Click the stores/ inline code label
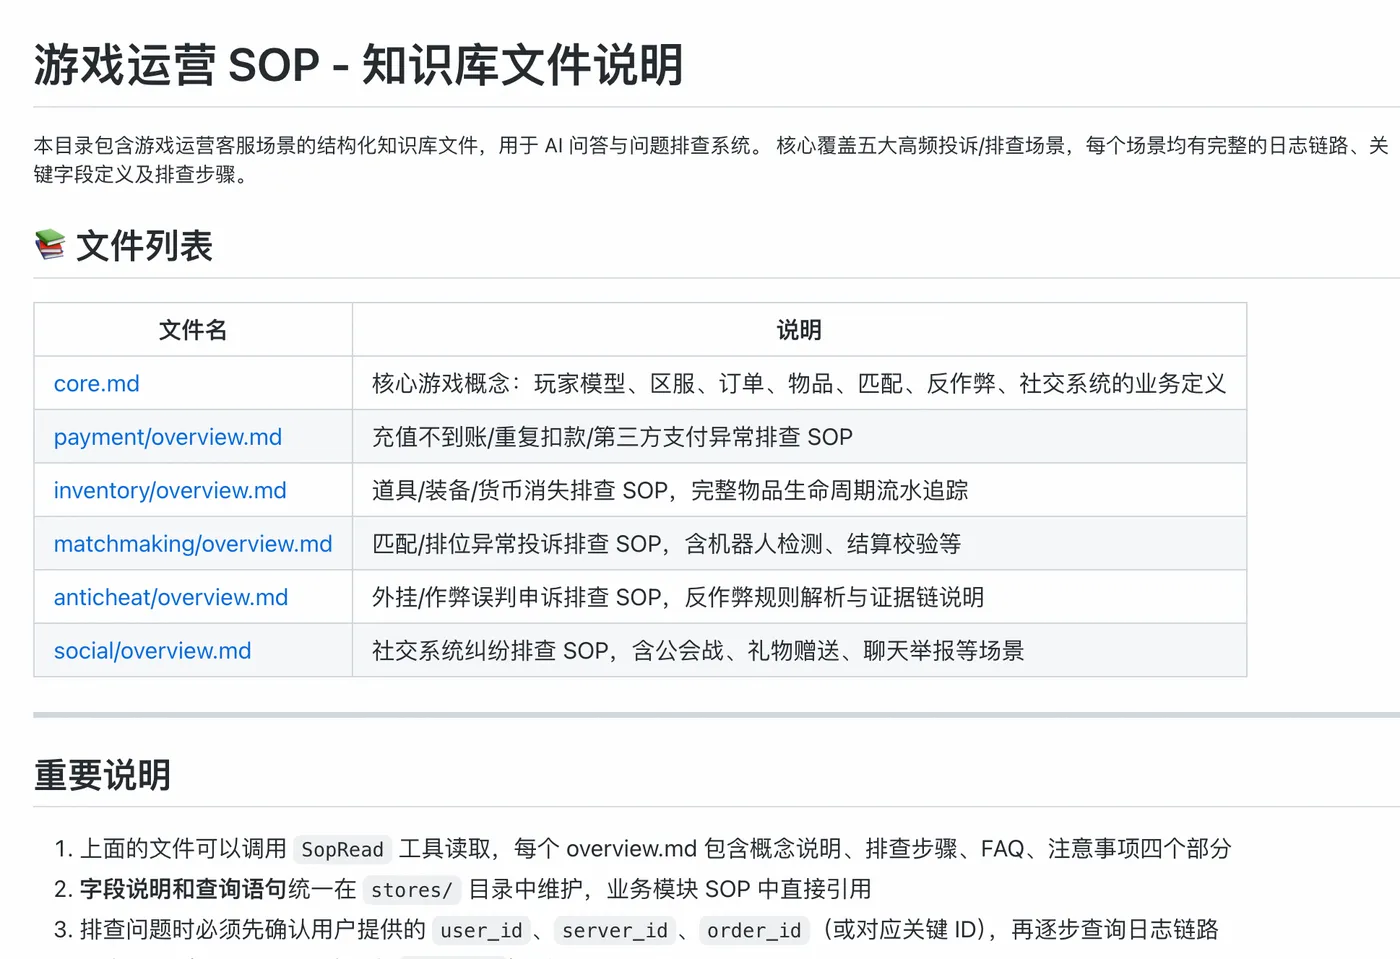This screenshot has width=1400, height=959. click(x=411, y=890)
